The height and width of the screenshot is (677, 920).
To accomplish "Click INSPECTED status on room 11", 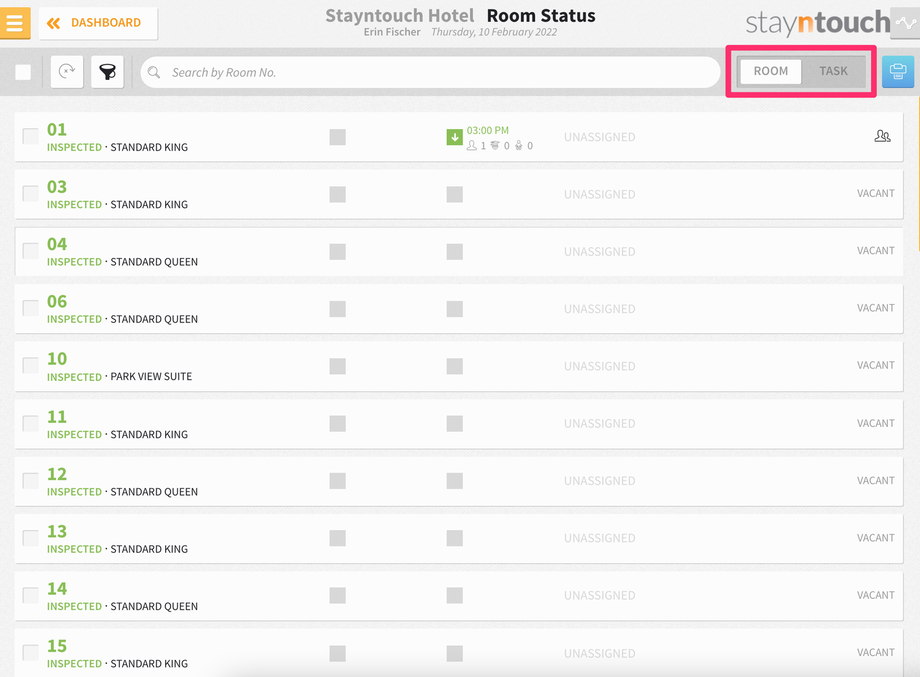I will (75, 435).
